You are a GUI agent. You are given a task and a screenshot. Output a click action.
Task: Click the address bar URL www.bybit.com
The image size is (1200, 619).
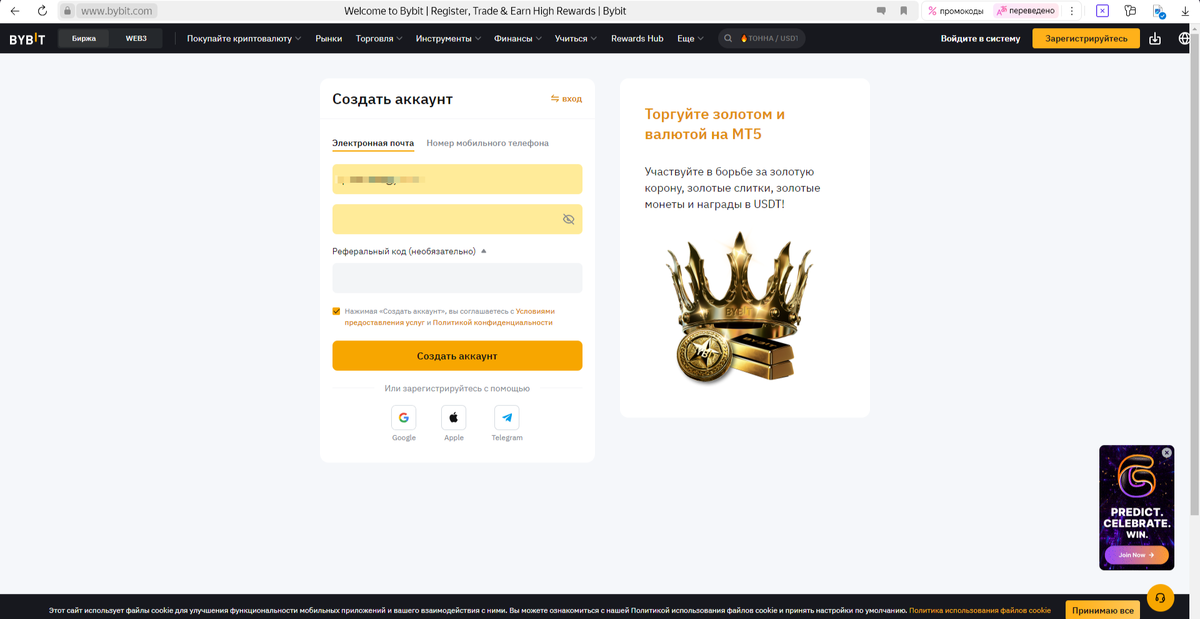tap(116, 11)
